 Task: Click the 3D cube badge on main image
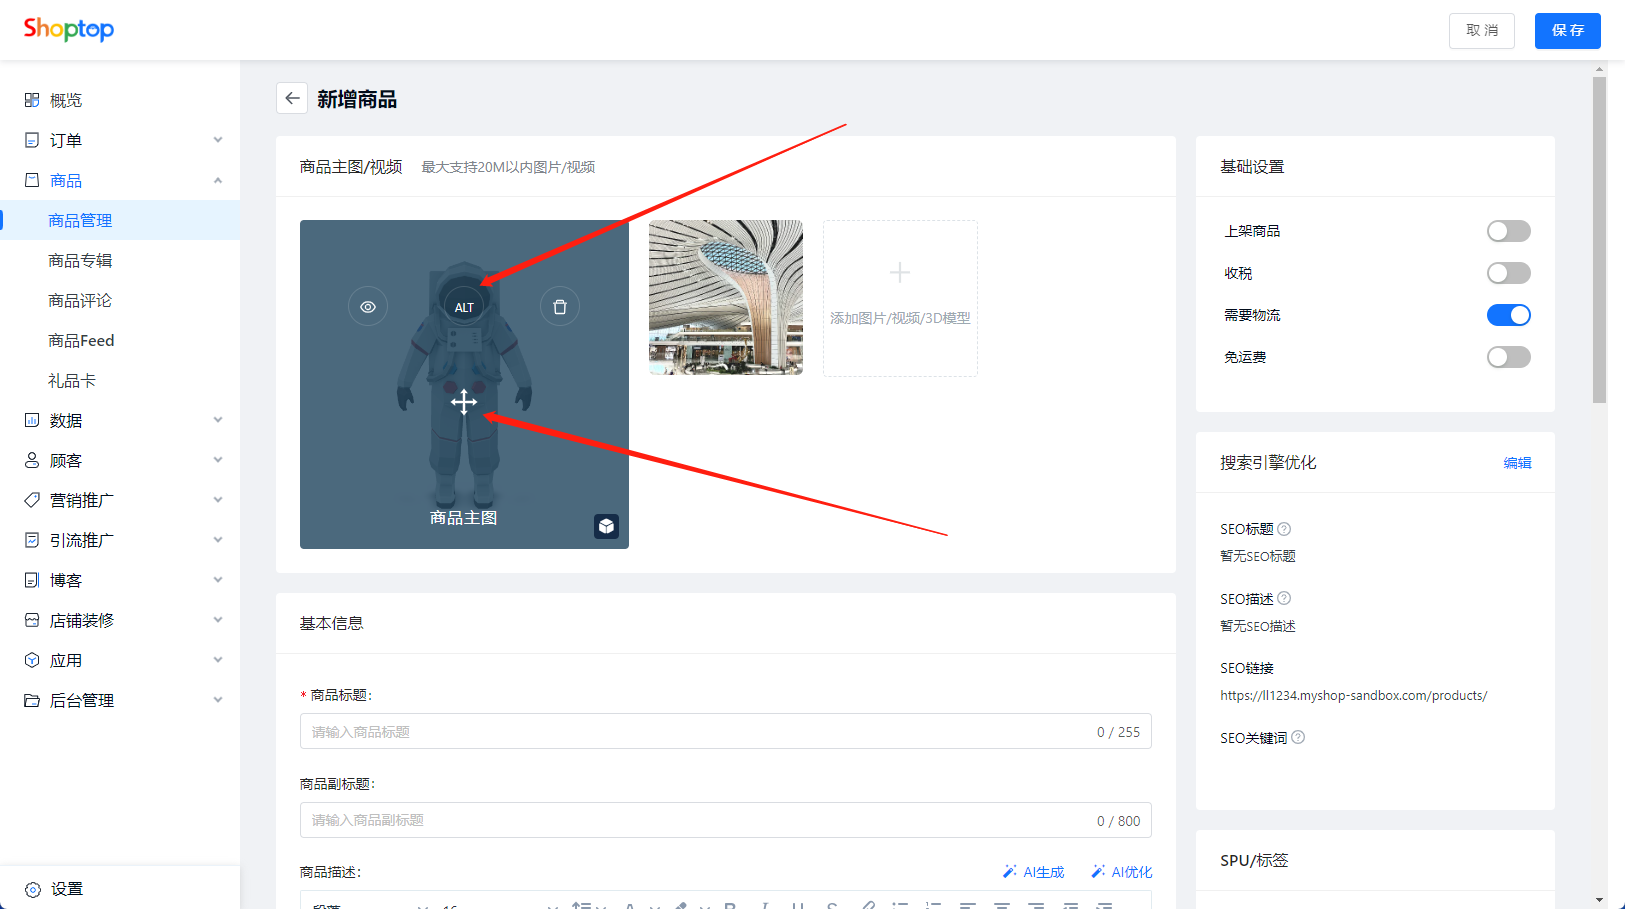pyautogui.click(x=606, y=526)
